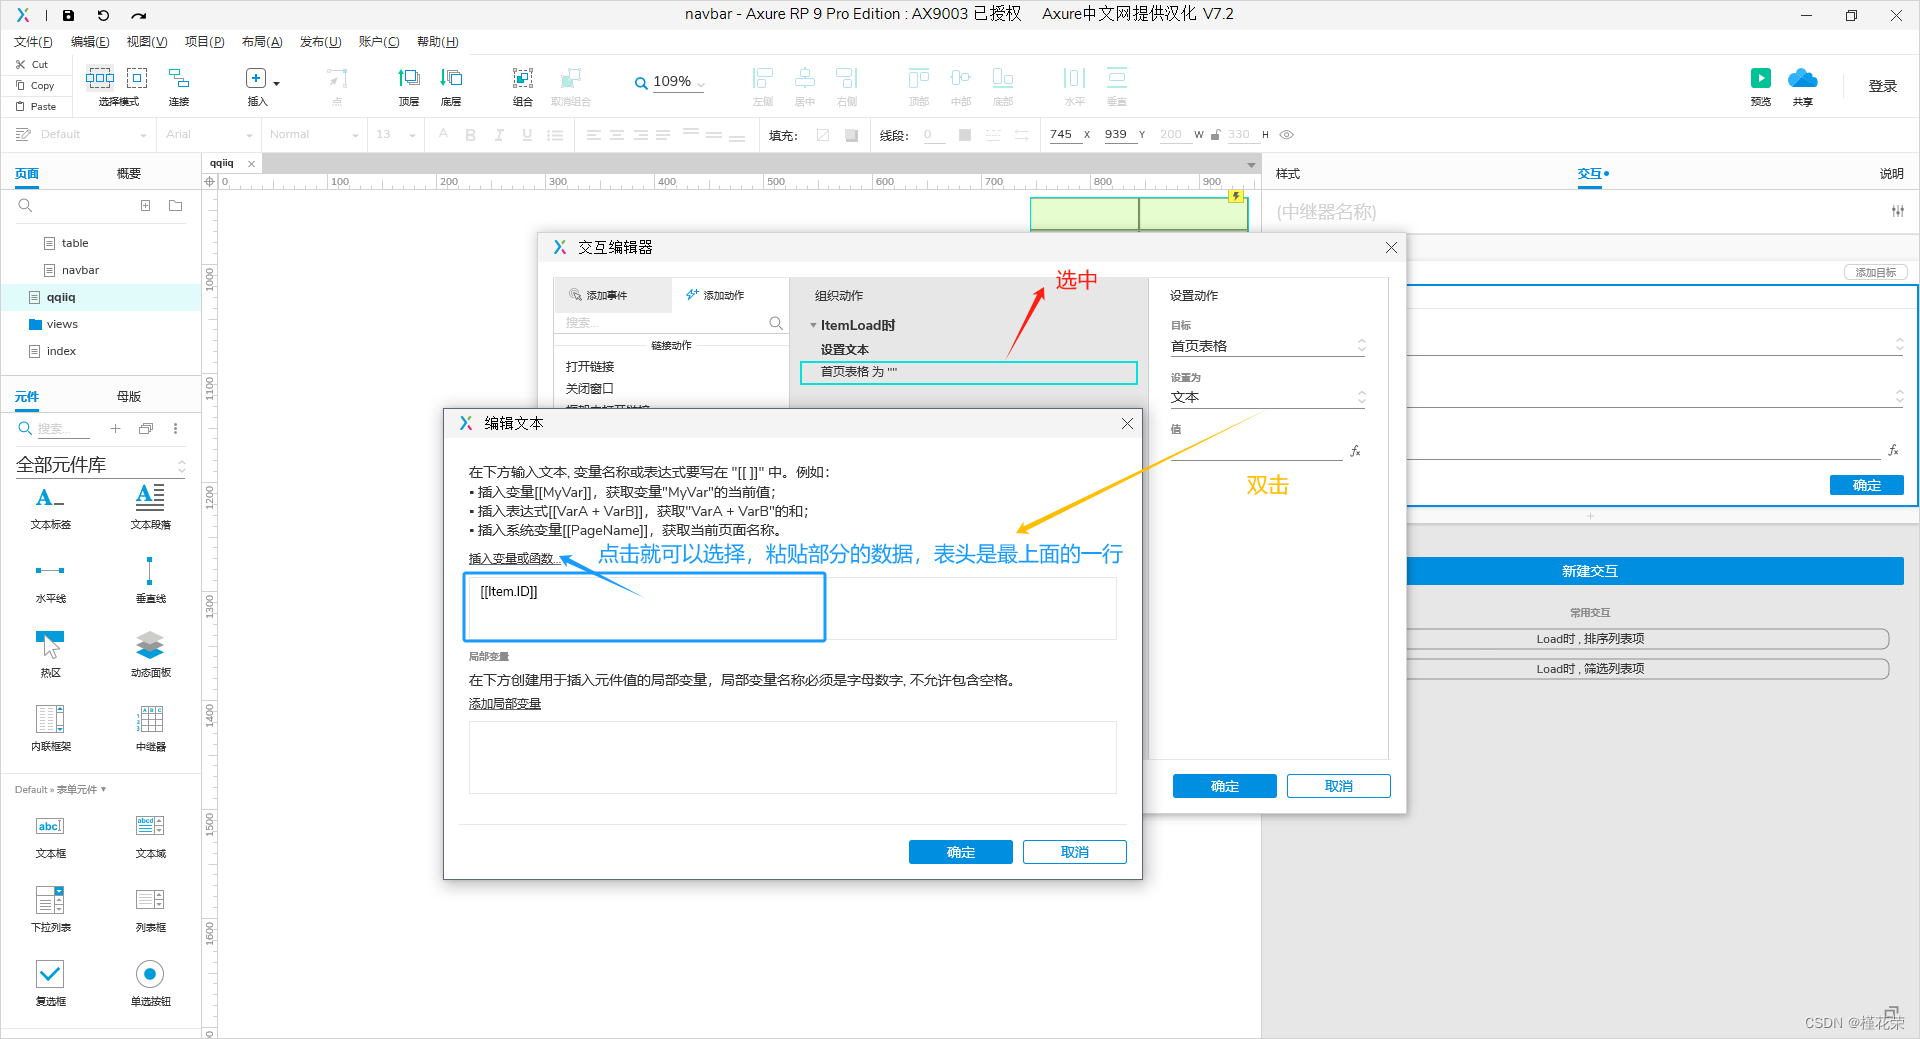Add a new folder in Pages panel
Image resolution: width=1920 pixels, height=1039 pixels.
pos(176,206)
